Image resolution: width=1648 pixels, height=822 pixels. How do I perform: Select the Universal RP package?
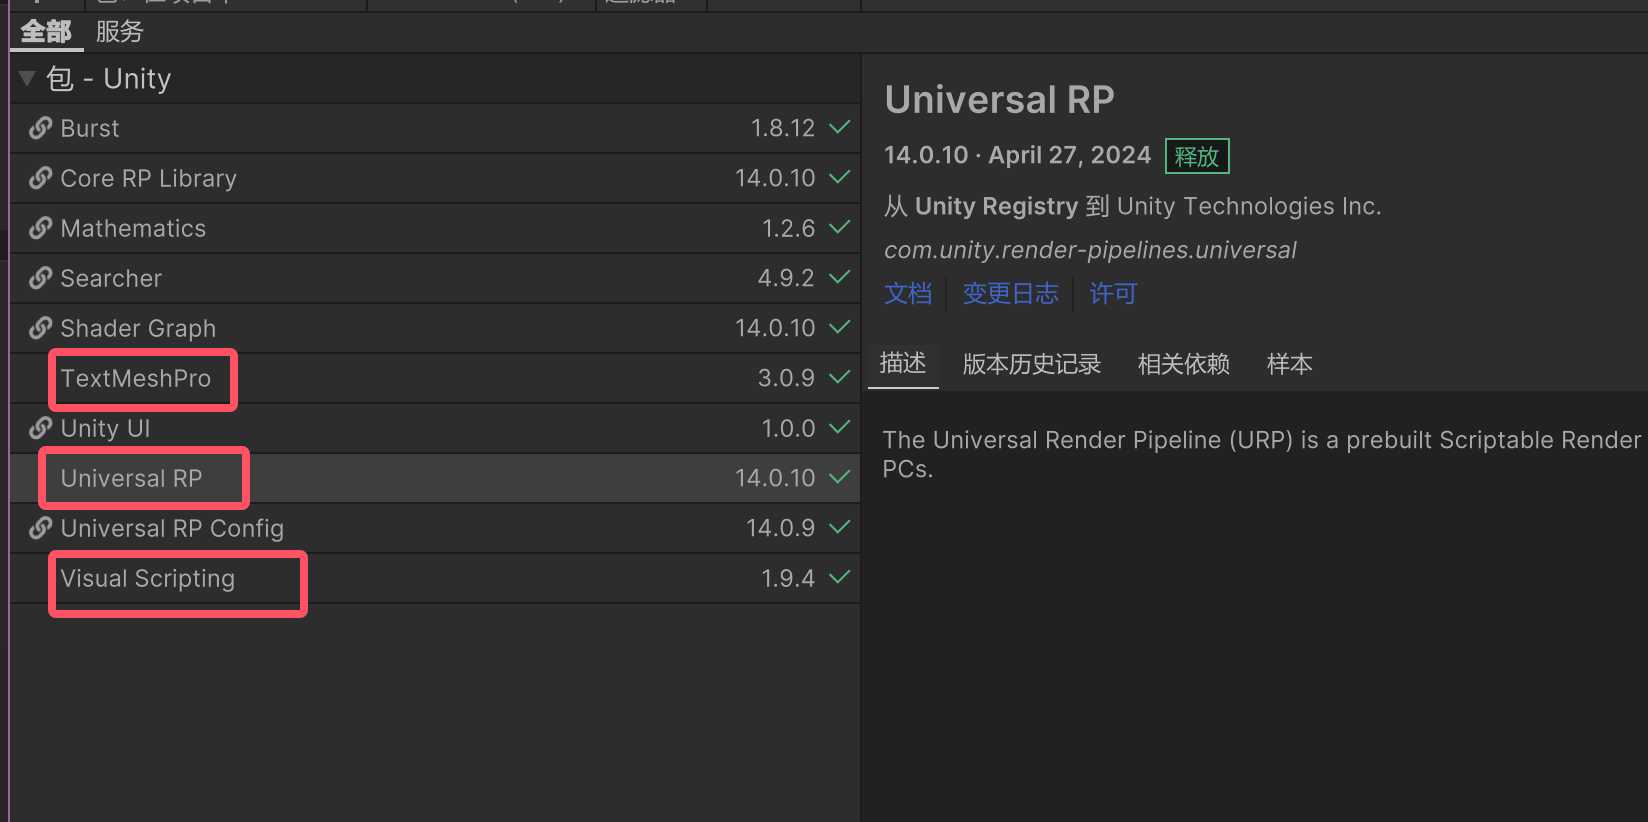(x=435, y=478)
